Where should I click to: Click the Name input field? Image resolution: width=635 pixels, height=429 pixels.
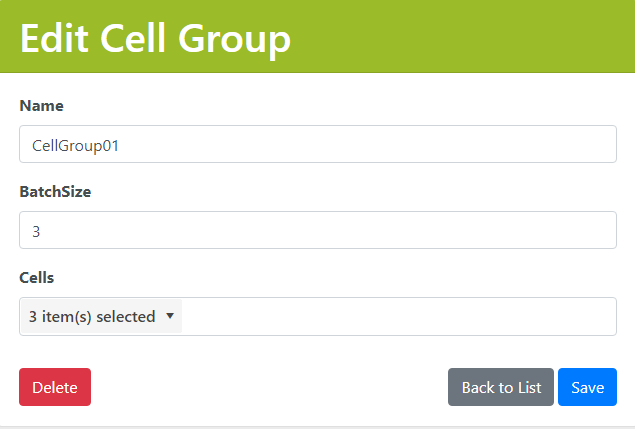[317, 144]
